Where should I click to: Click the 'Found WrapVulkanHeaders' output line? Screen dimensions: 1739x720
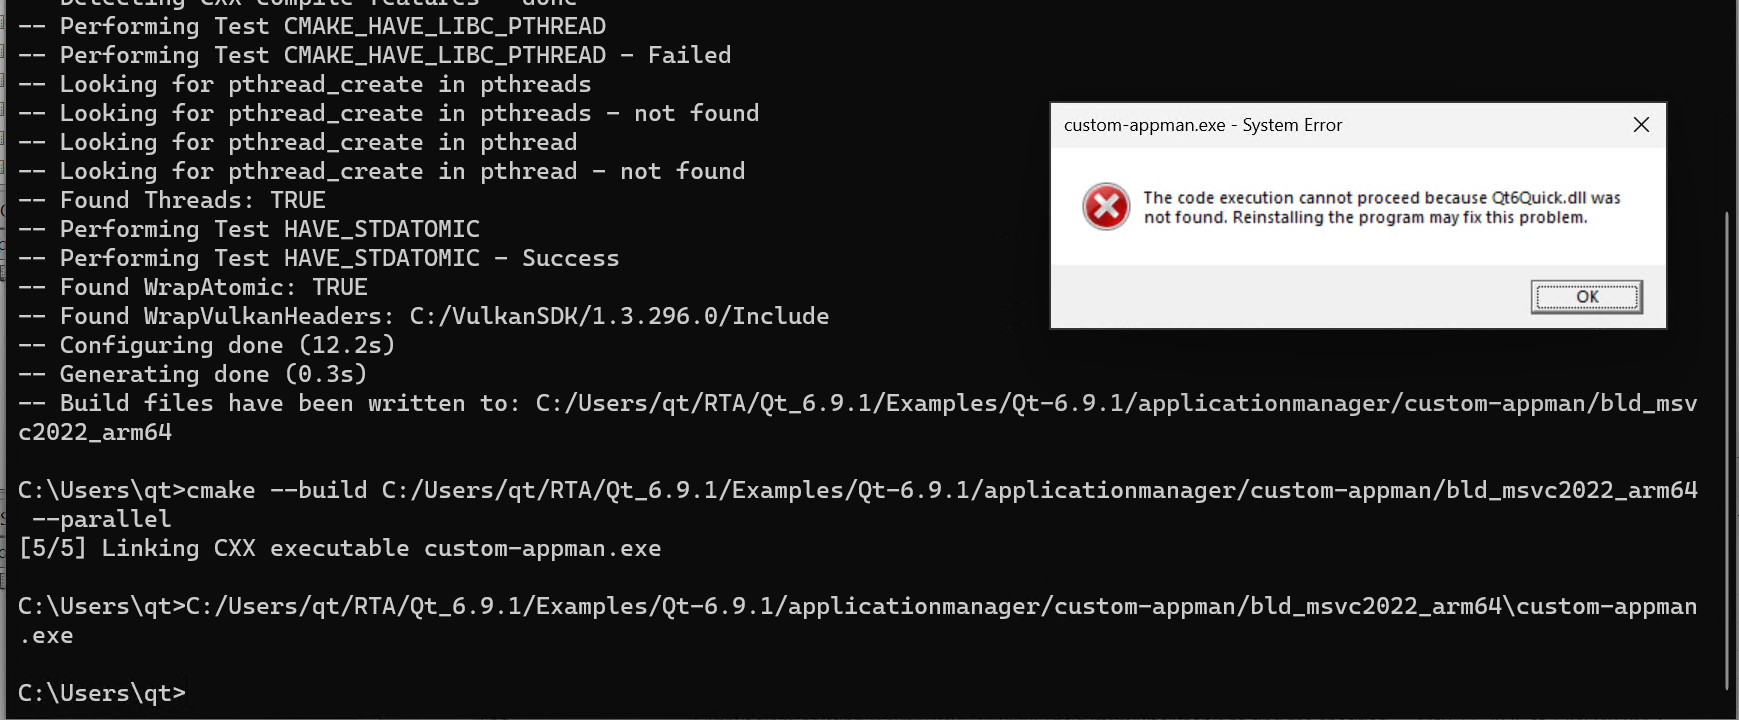point(424,316)
